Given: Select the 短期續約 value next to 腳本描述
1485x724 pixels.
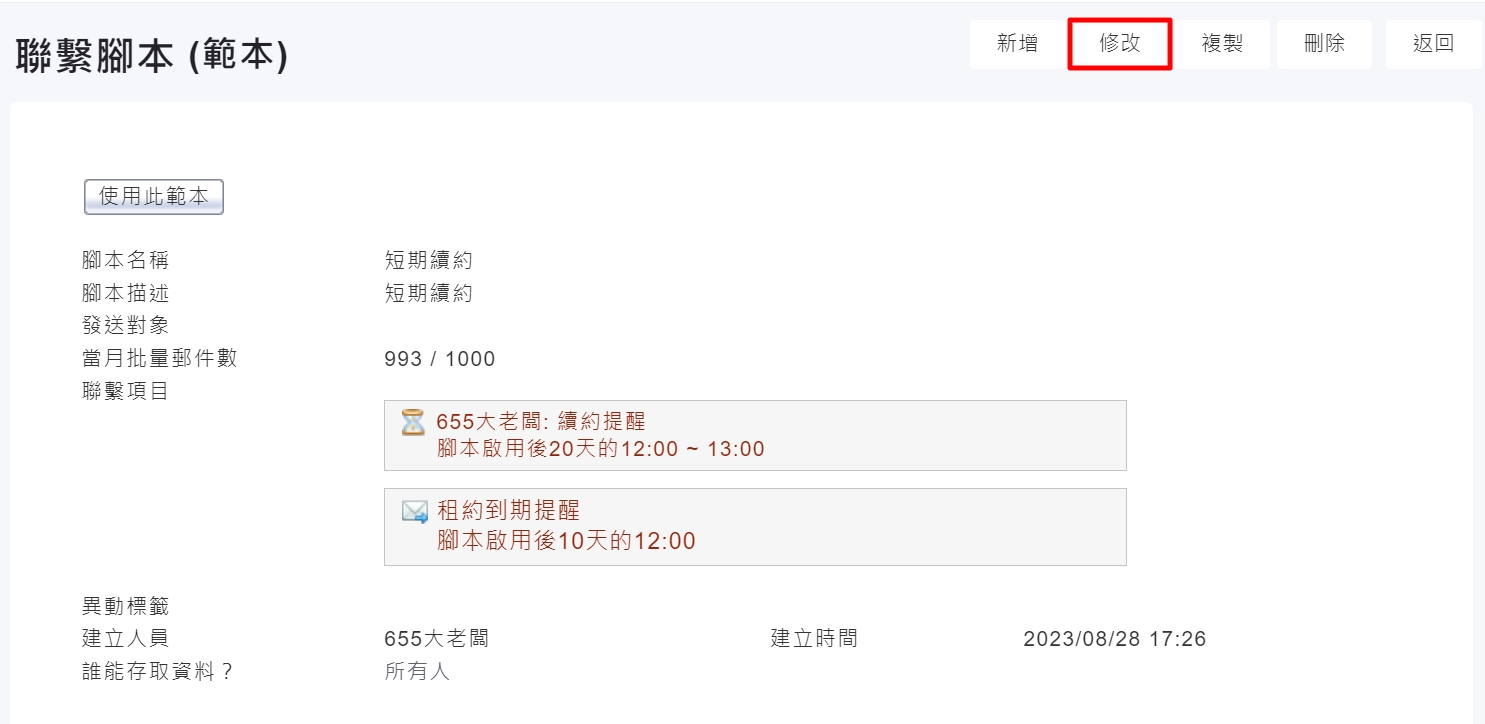Looking at the screenshot, I should [x=428, y=294].
